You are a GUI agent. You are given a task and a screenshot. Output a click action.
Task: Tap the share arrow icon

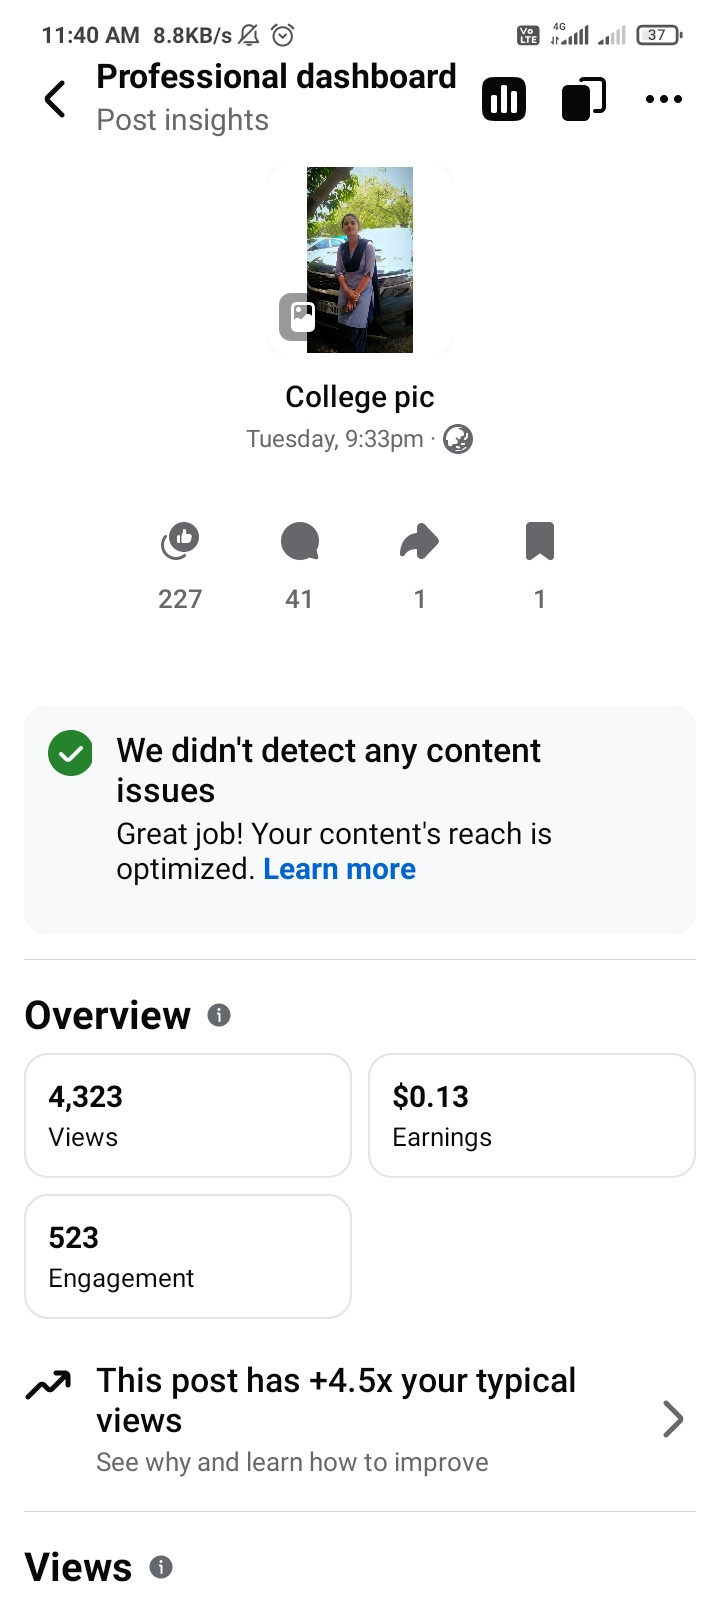tap(420, 541)
